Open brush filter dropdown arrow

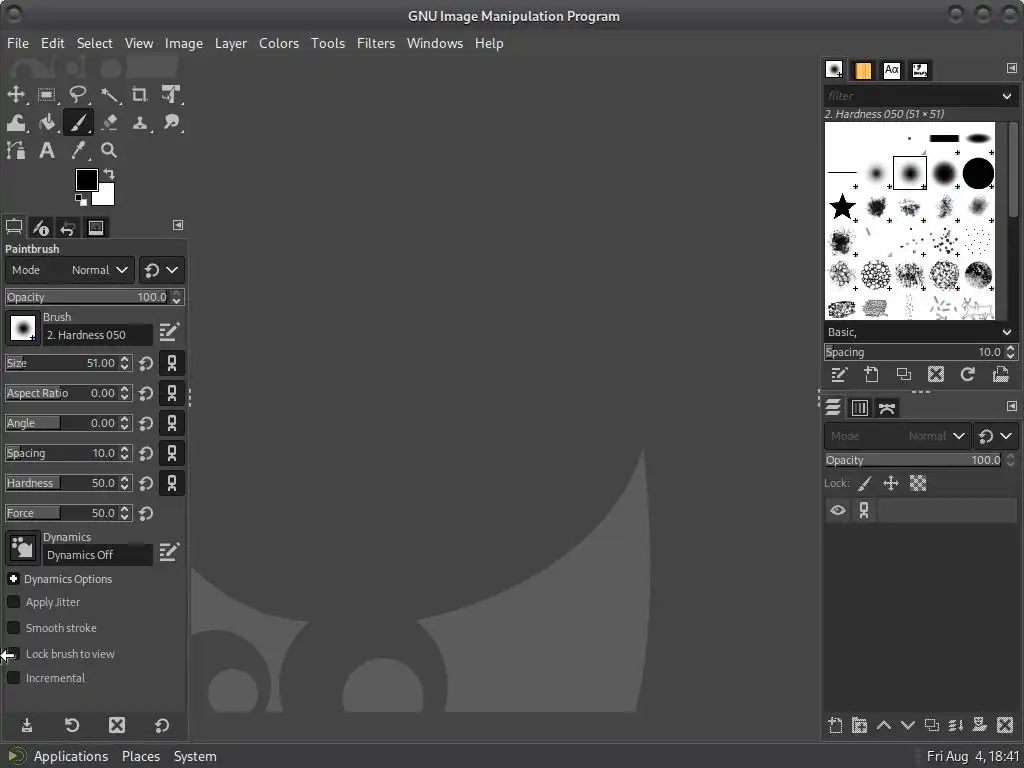(x=1006, y=96)
